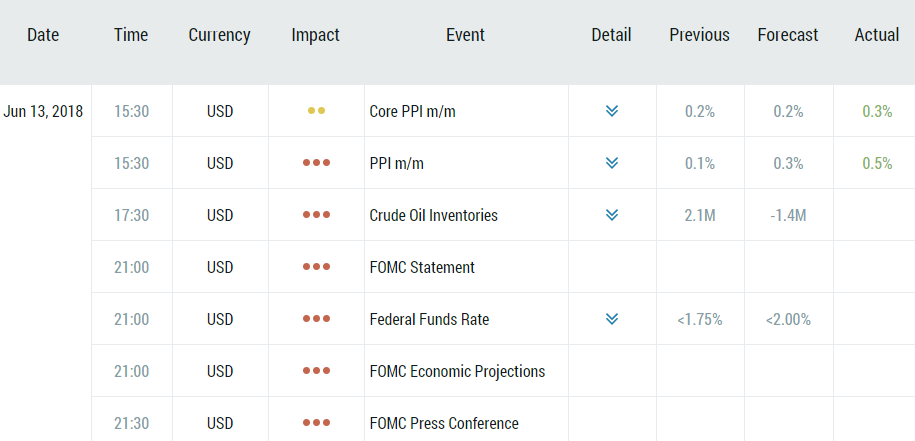The image size is (915, 441).
Task: Open the FOMC Press Conference event
Action: coord(444,423)
